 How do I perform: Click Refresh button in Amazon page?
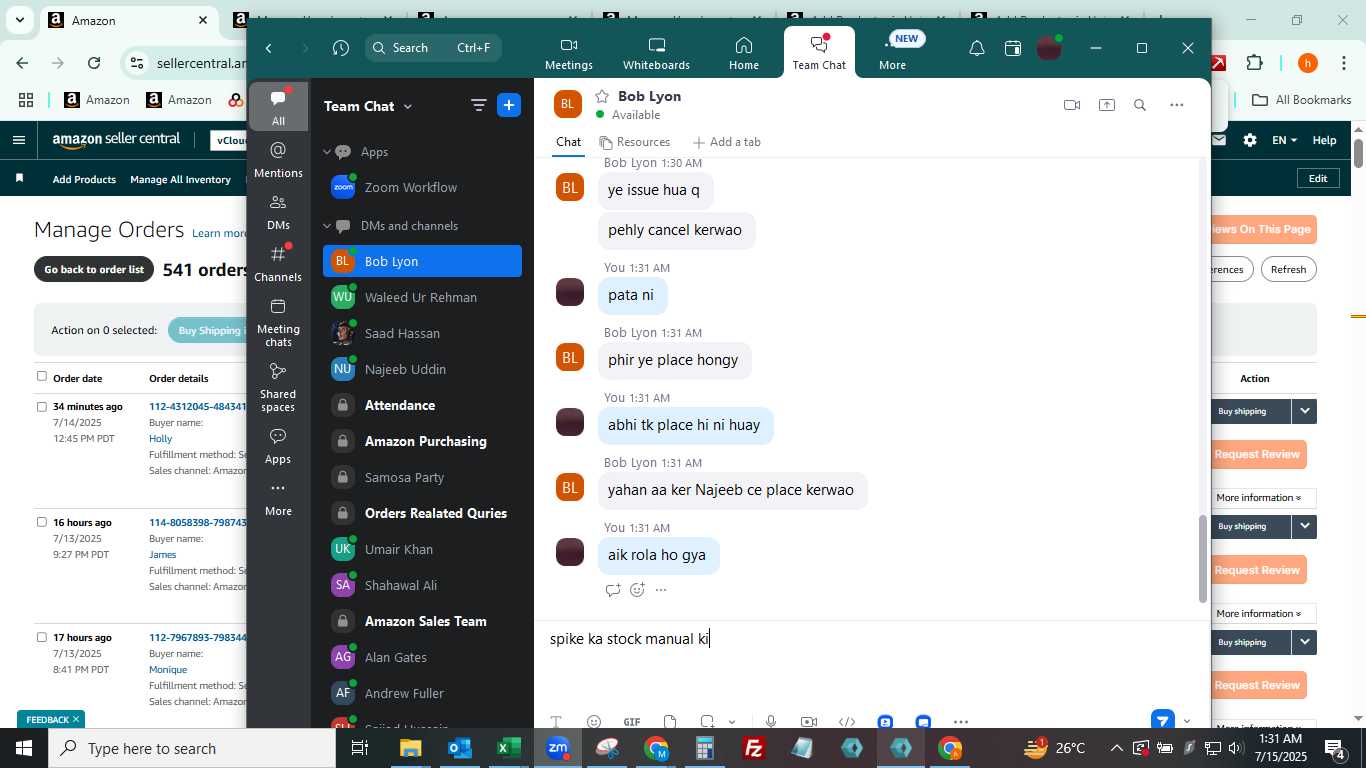tap(1288, 269)
